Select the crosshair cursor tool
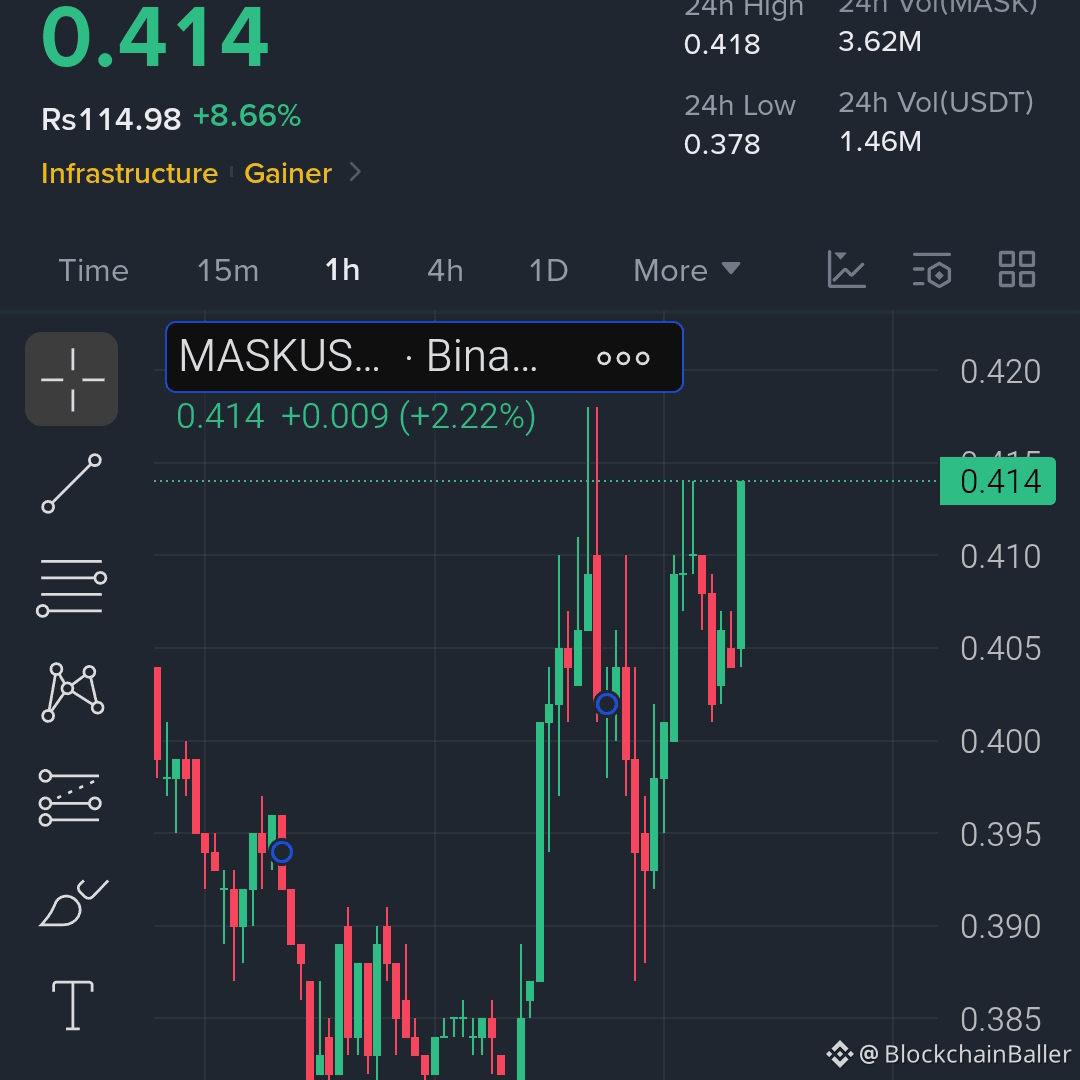The image size is (1080, 1080). 72,379
